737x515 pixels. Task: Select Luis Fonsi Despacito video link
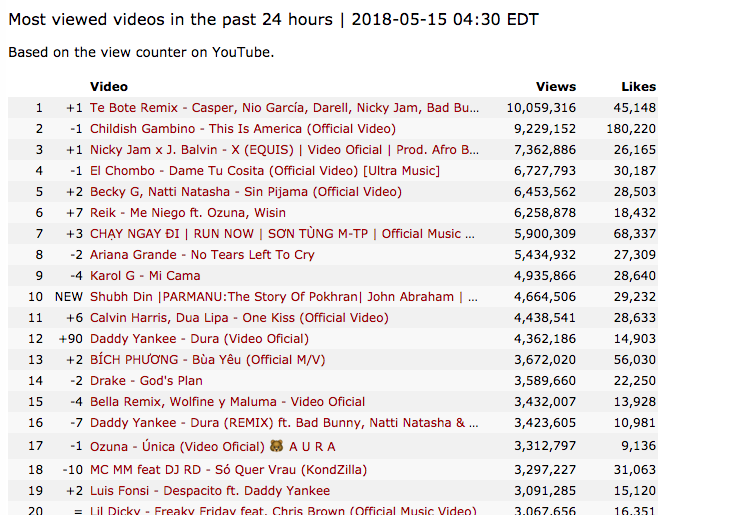point(210,491)
